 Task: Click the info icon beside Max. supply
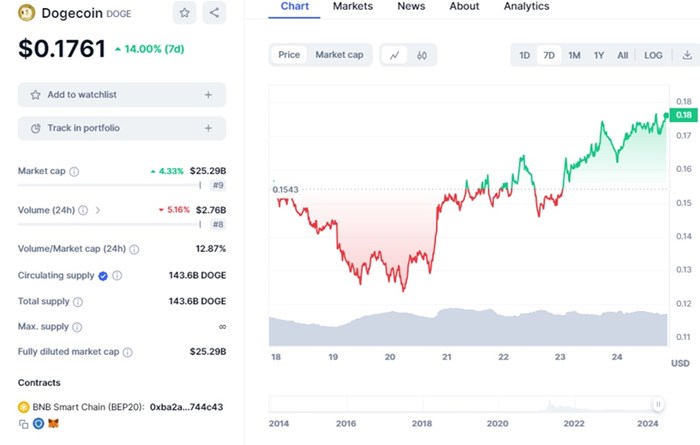pyautogui.click(x=78, y=327)
